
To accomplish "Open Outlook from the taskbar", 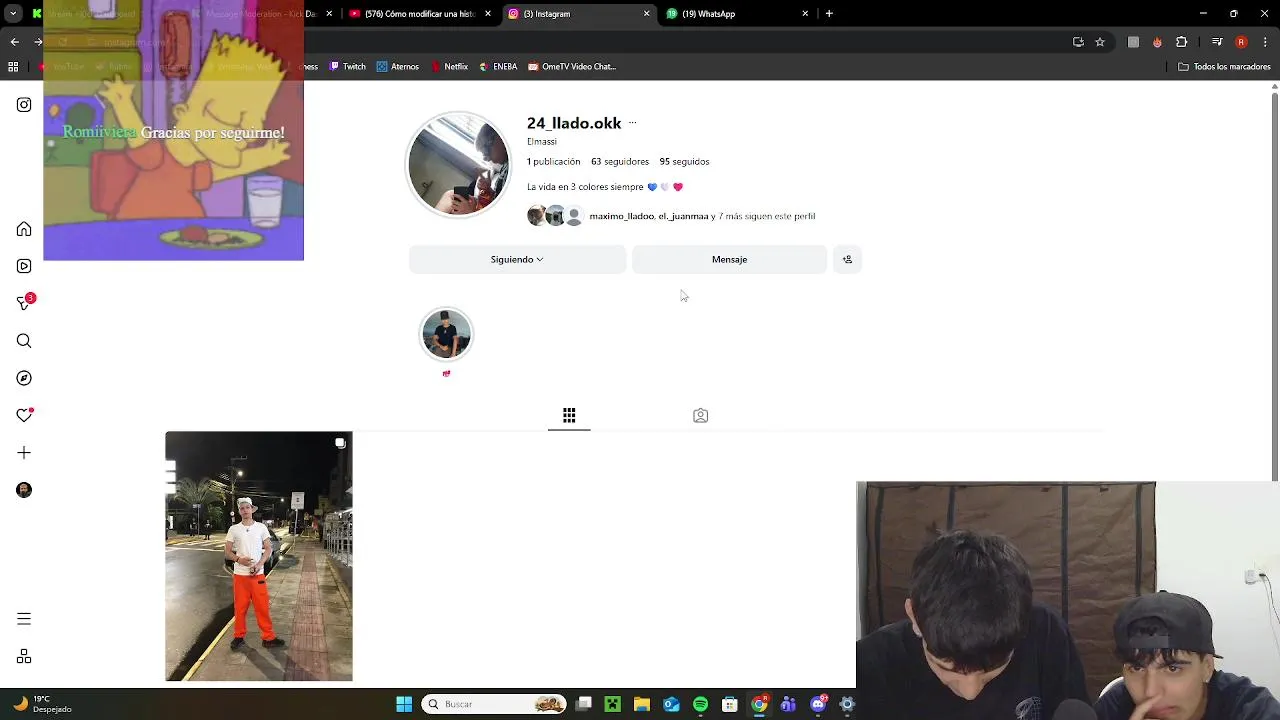I will pos(671,704).
